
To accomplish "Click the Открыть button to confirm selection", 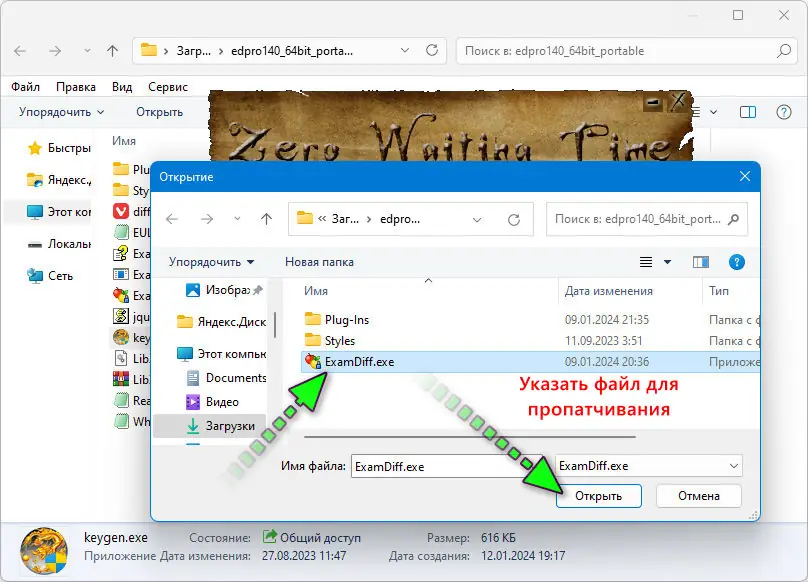I will (598, 495).
